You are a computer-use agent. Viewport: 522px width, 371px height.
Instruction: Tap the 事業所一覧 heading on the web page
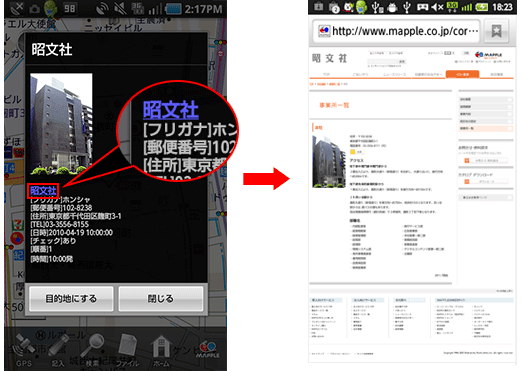point(334,105)
